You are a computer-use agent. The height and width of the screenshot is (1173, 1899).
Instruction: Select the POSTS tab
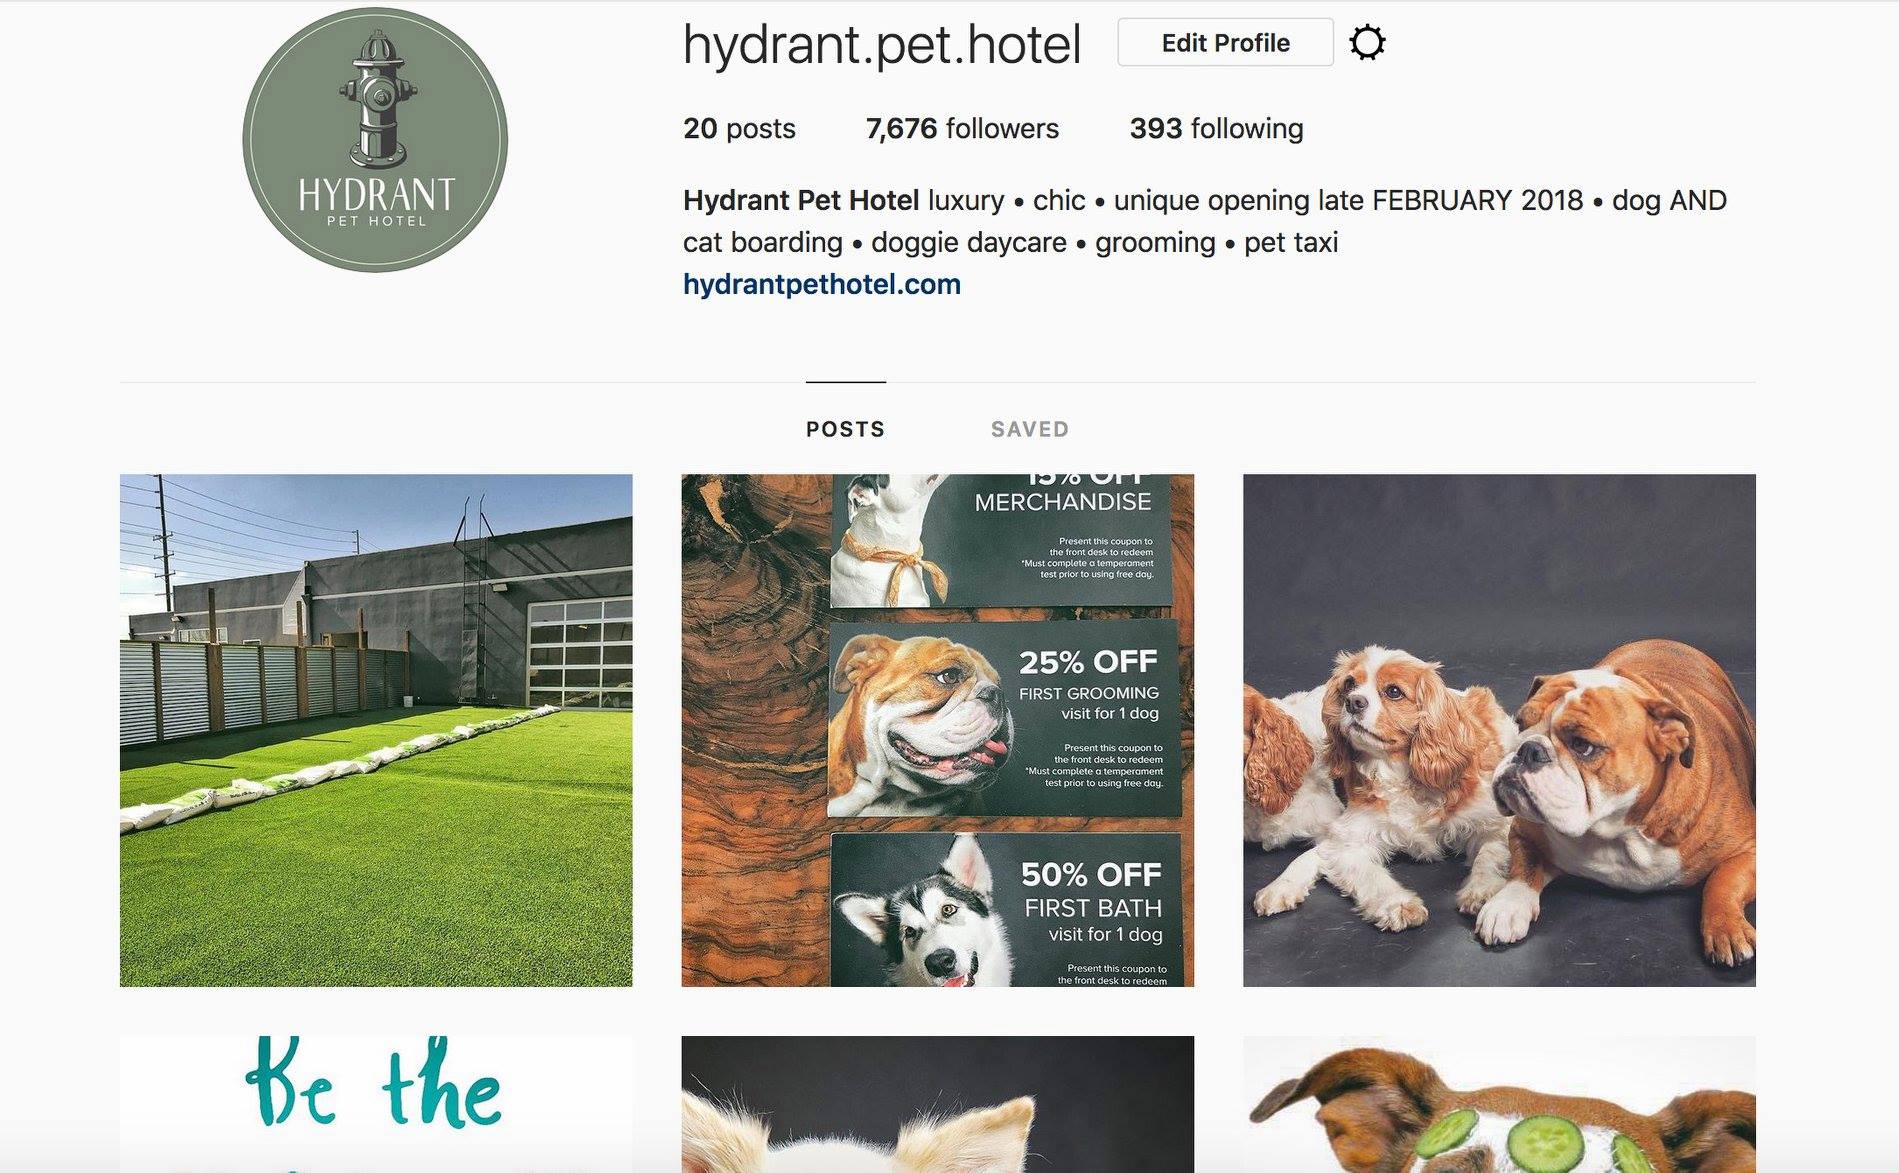(846, 429)
